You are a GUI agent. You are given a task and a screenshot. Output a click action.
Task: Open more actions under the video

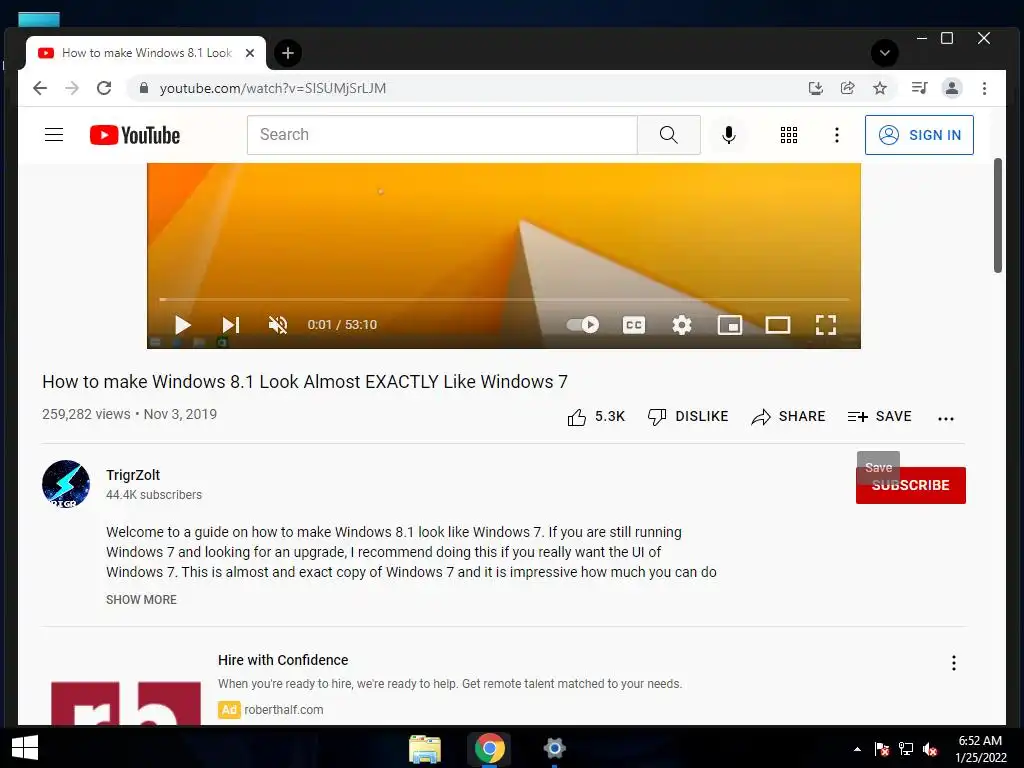click(946, 419)
